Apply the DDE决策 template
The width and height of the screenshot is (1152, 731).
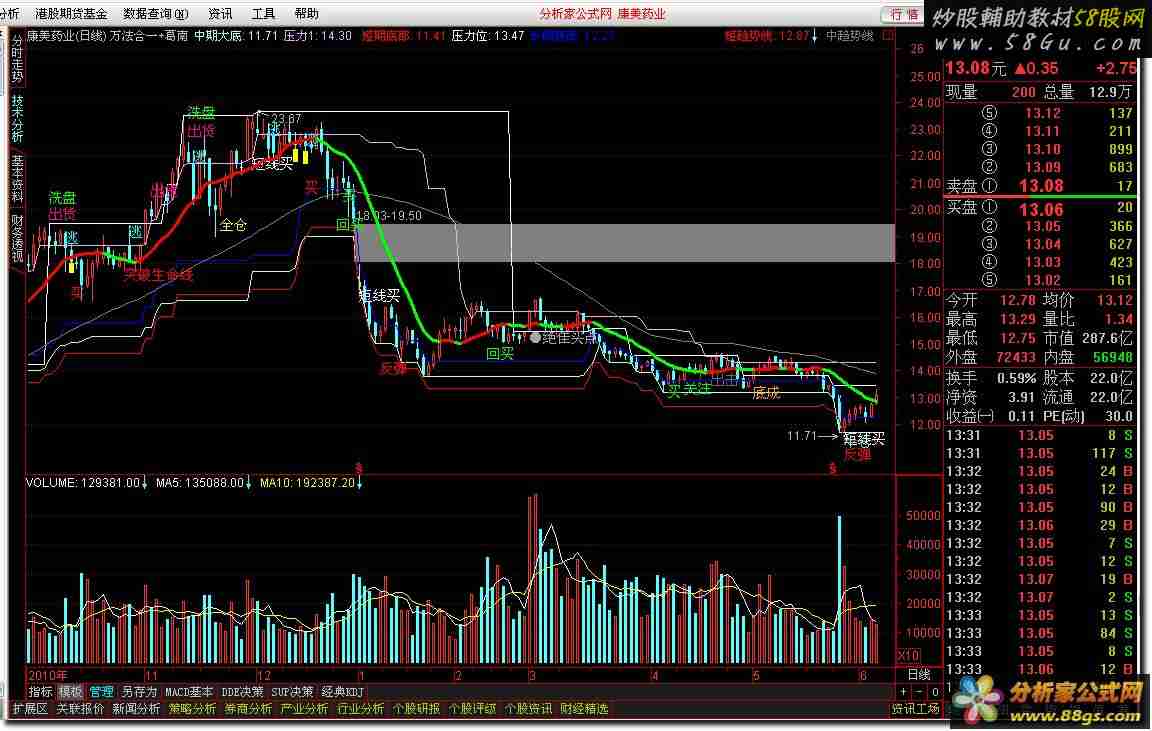click(242, 691)
